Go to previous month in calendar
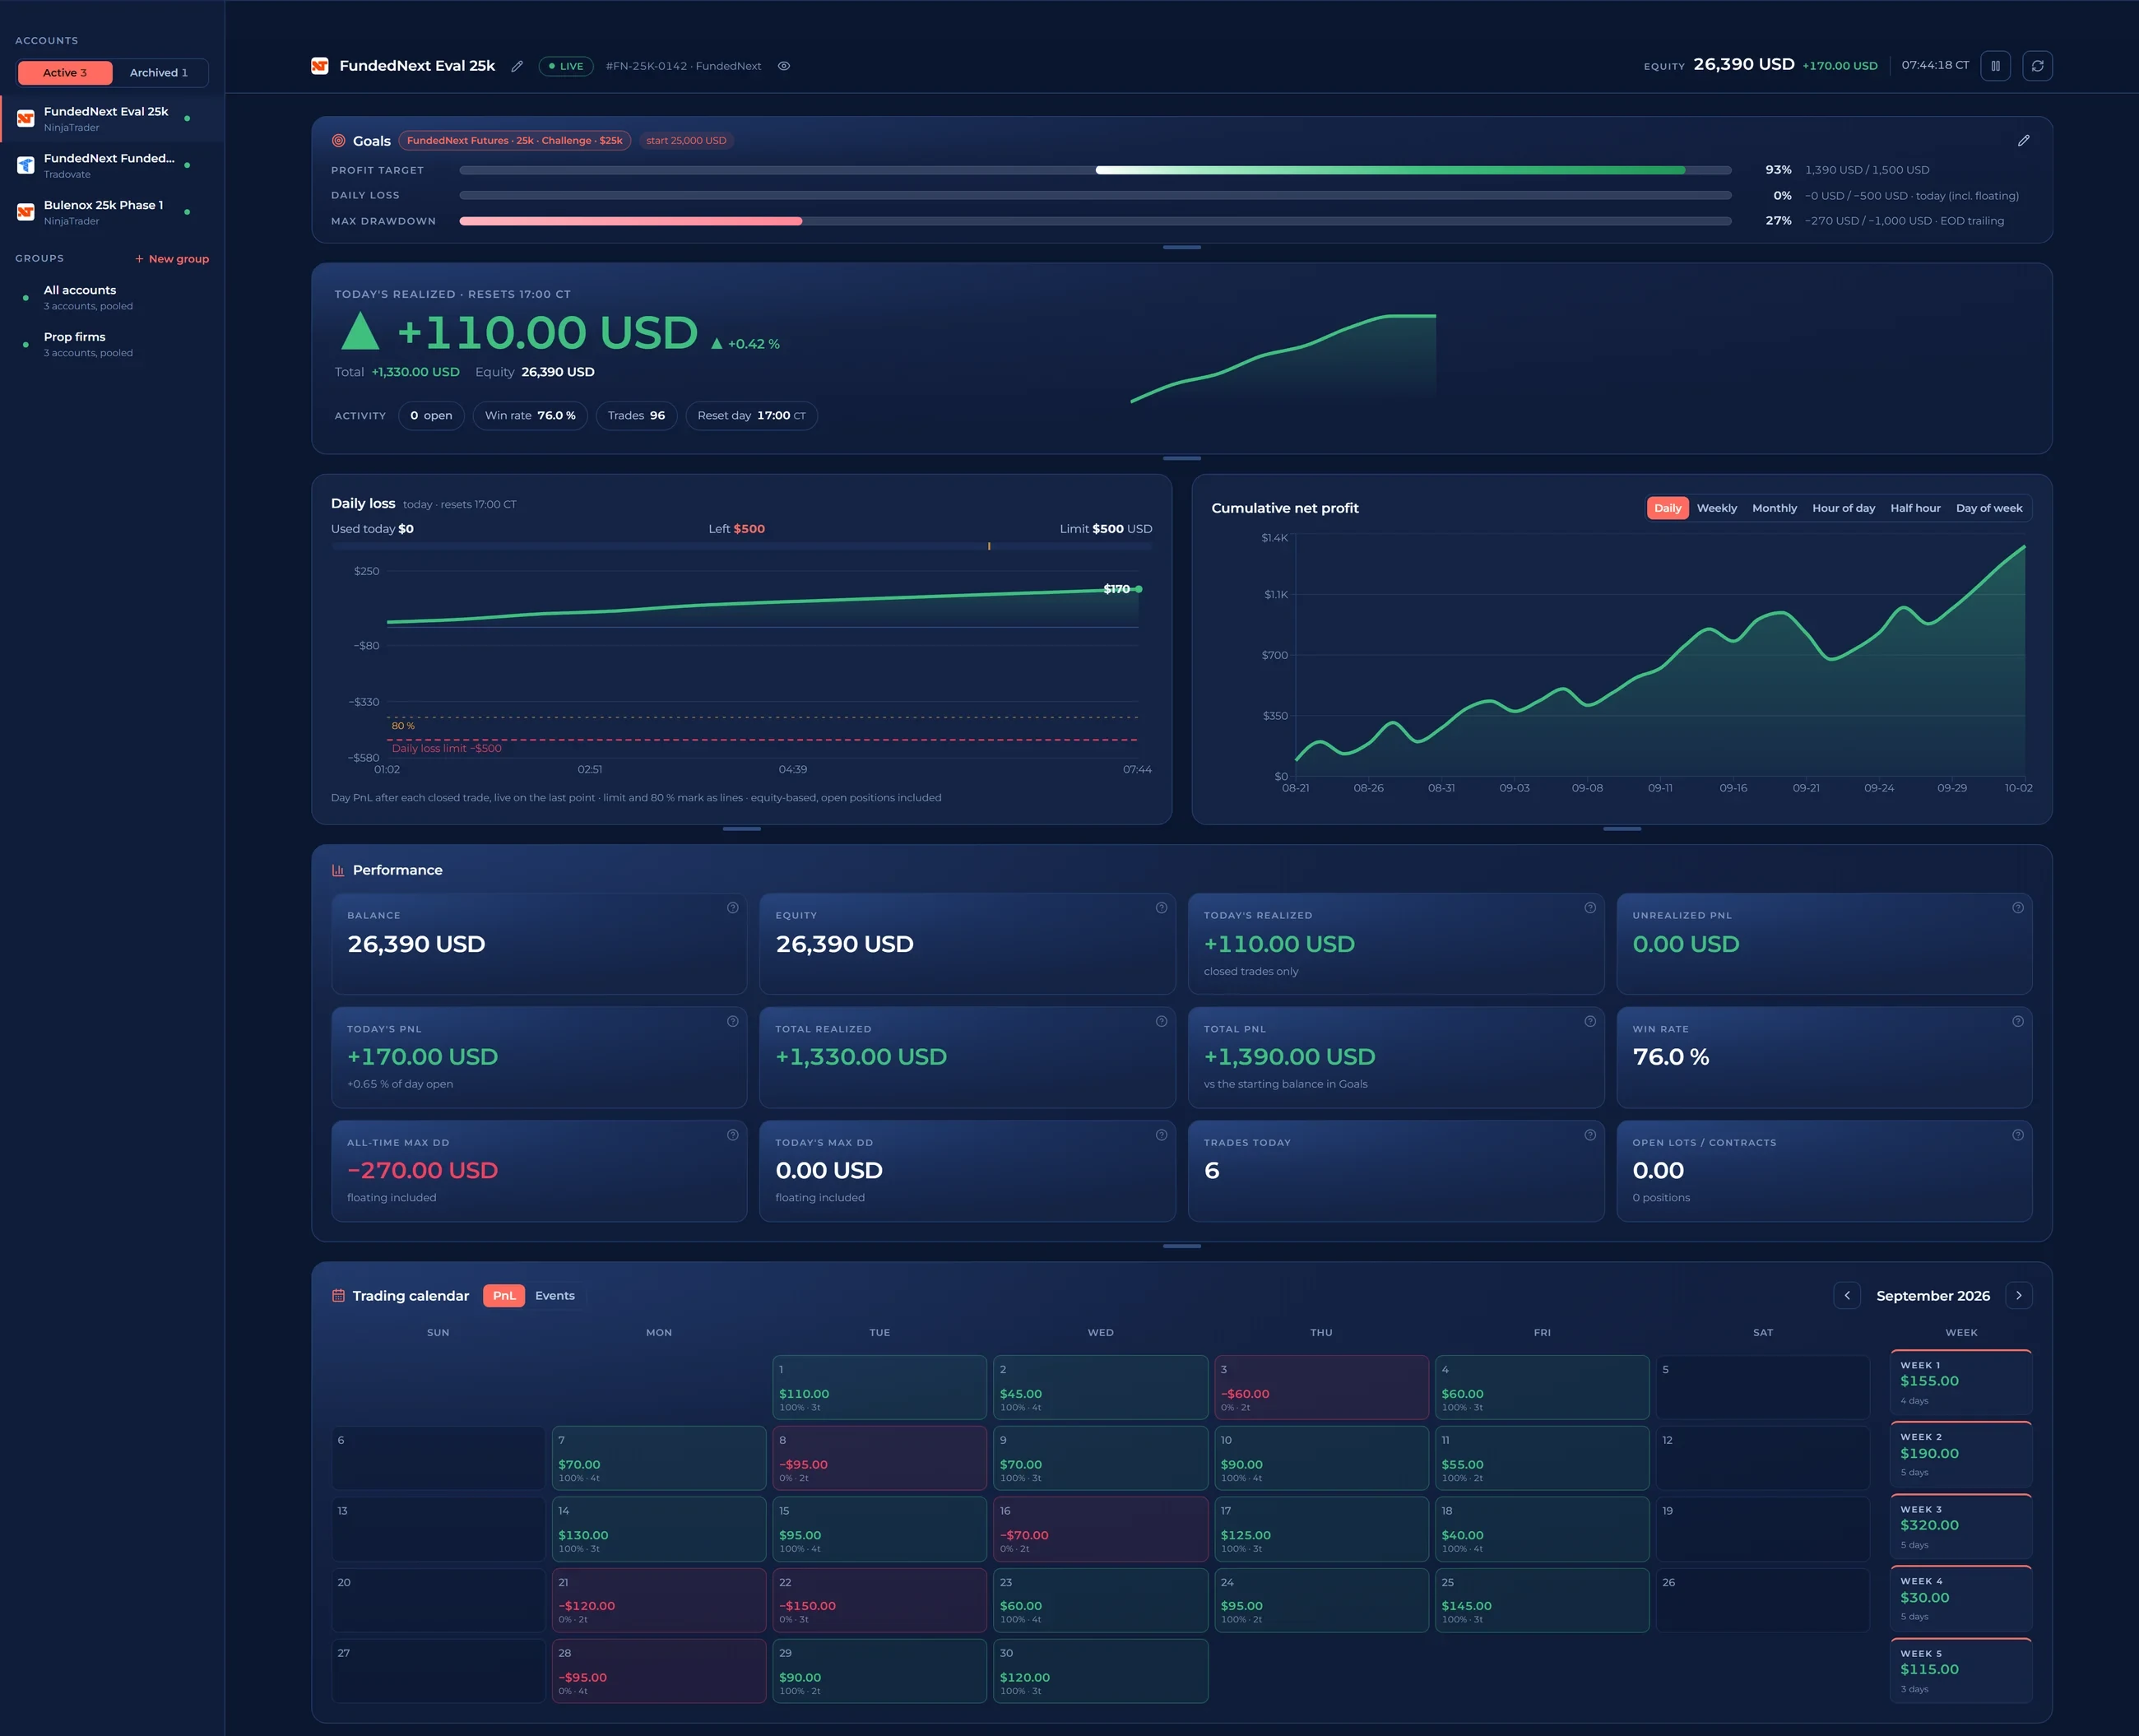2139x1736 pixels. click(1847, 1295)
